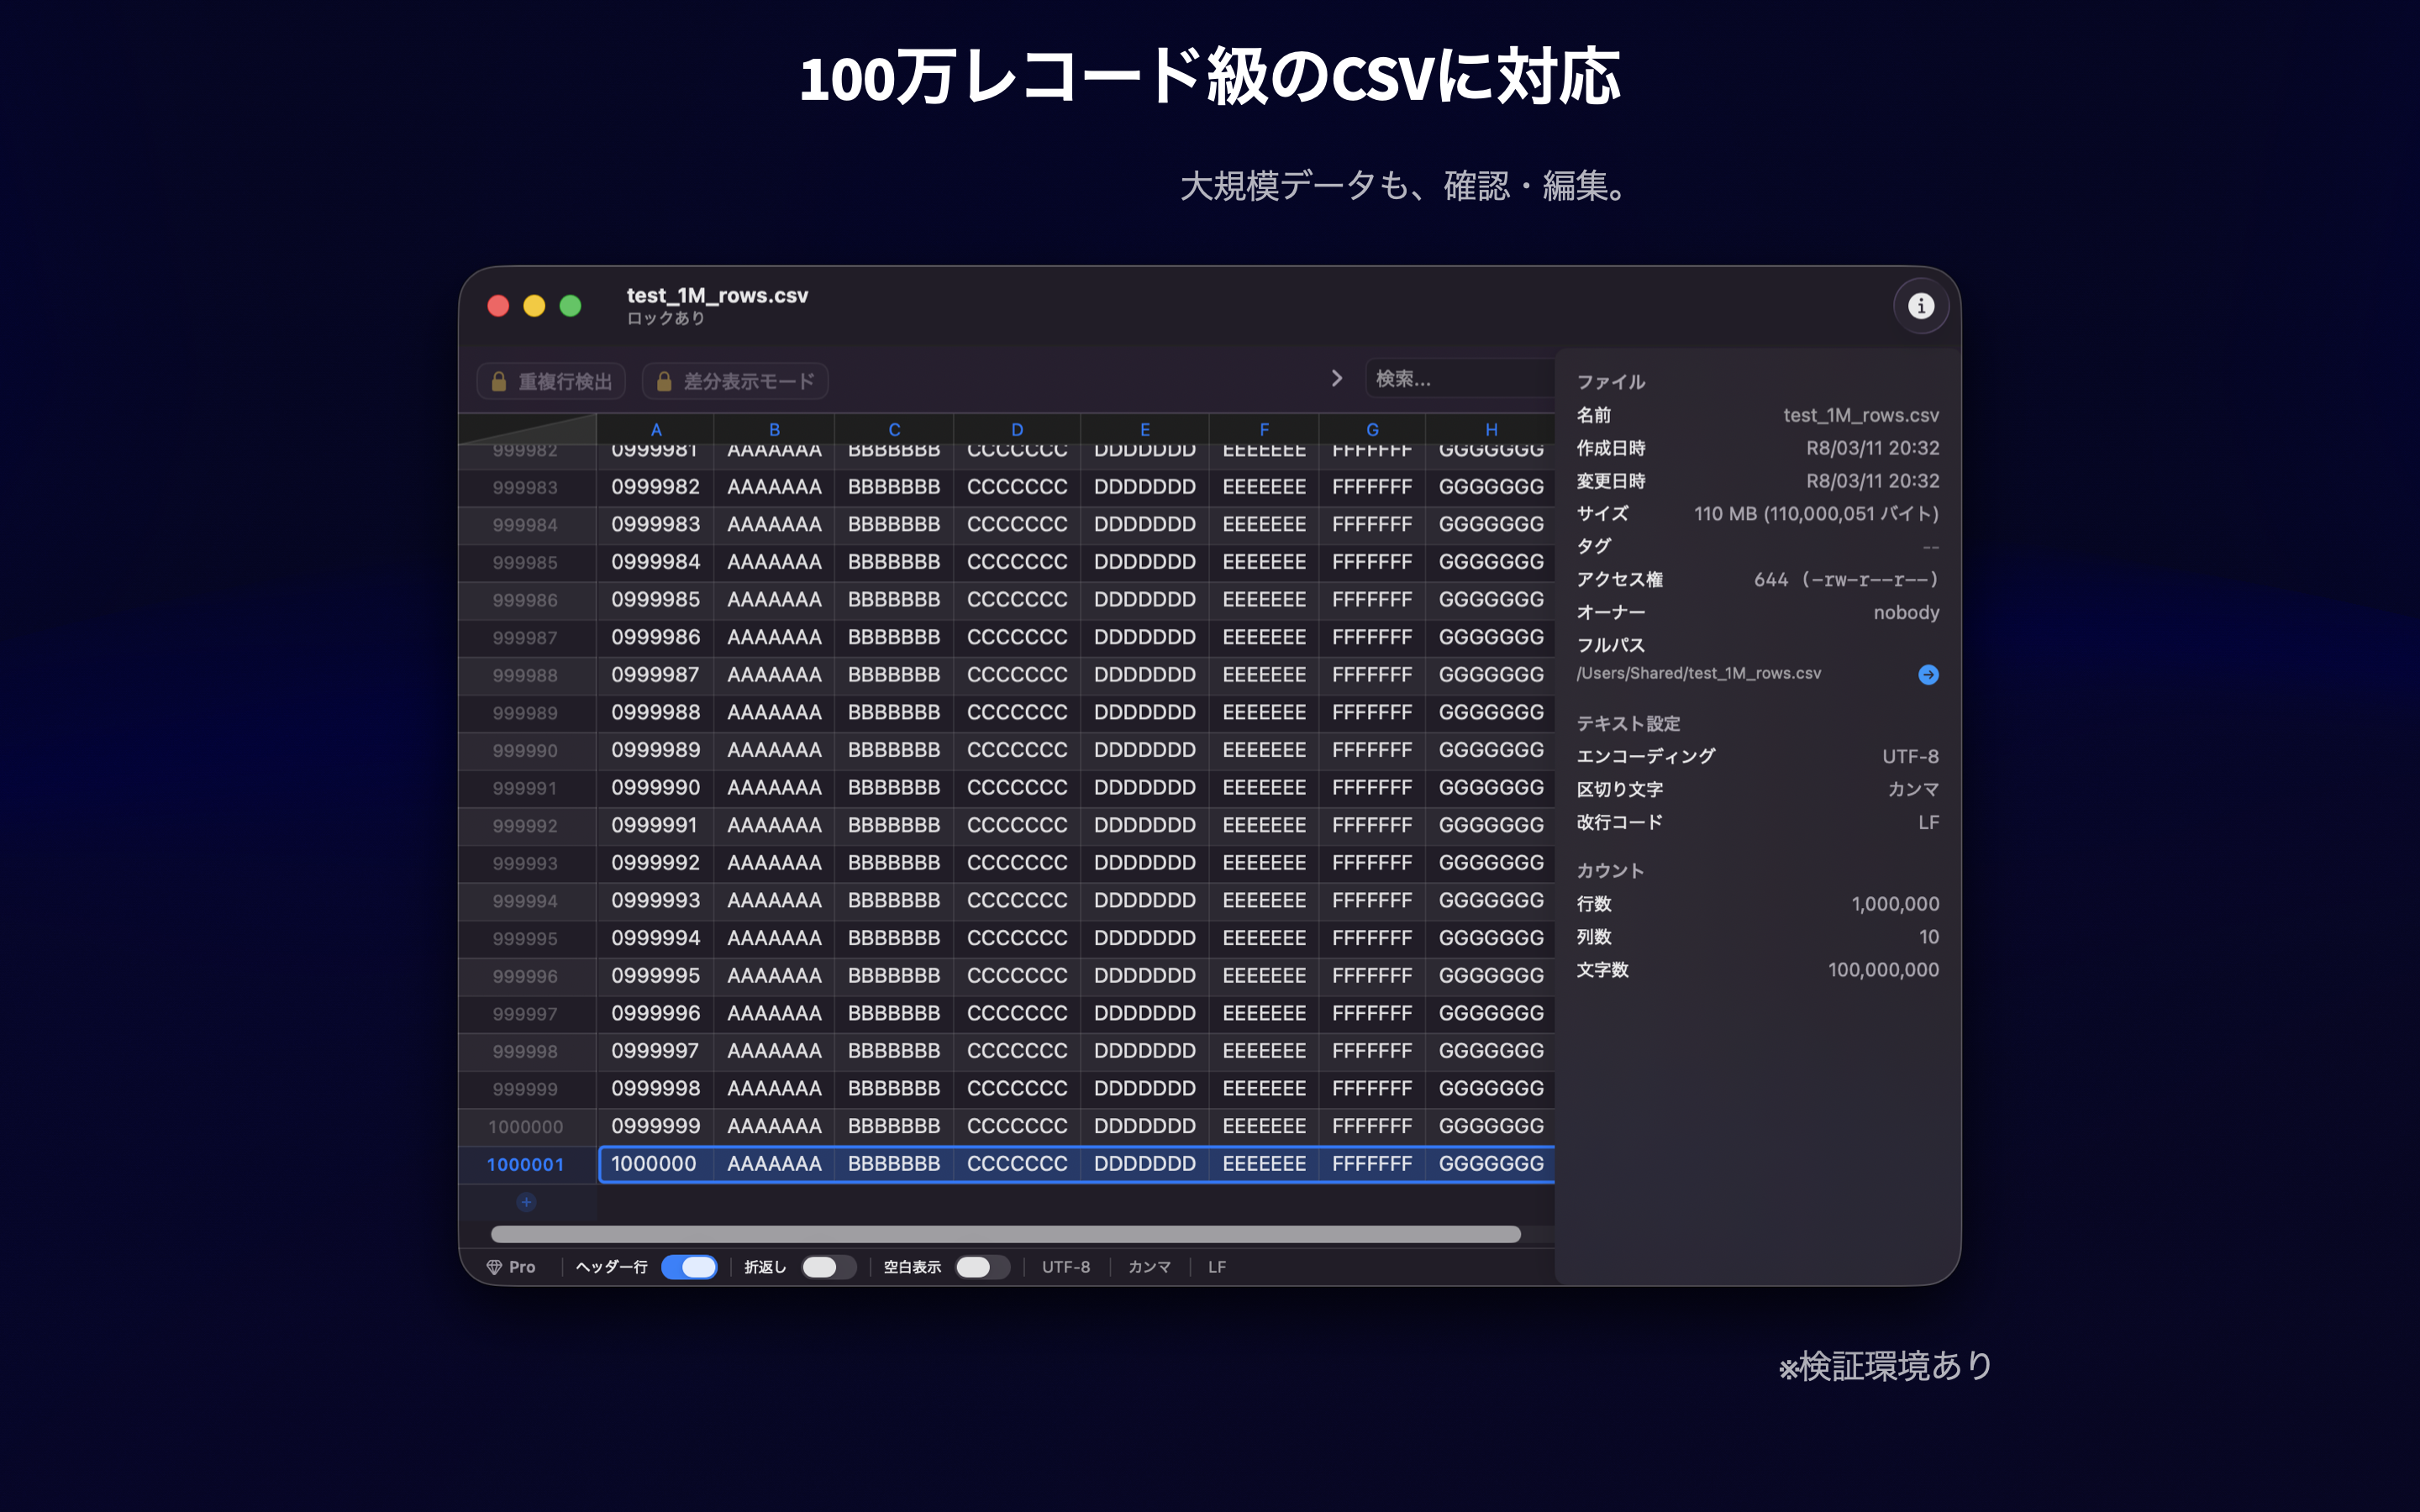This screenshot has height=1512, width=2420.
Task: Select column header A
Action: coord(655,429)
